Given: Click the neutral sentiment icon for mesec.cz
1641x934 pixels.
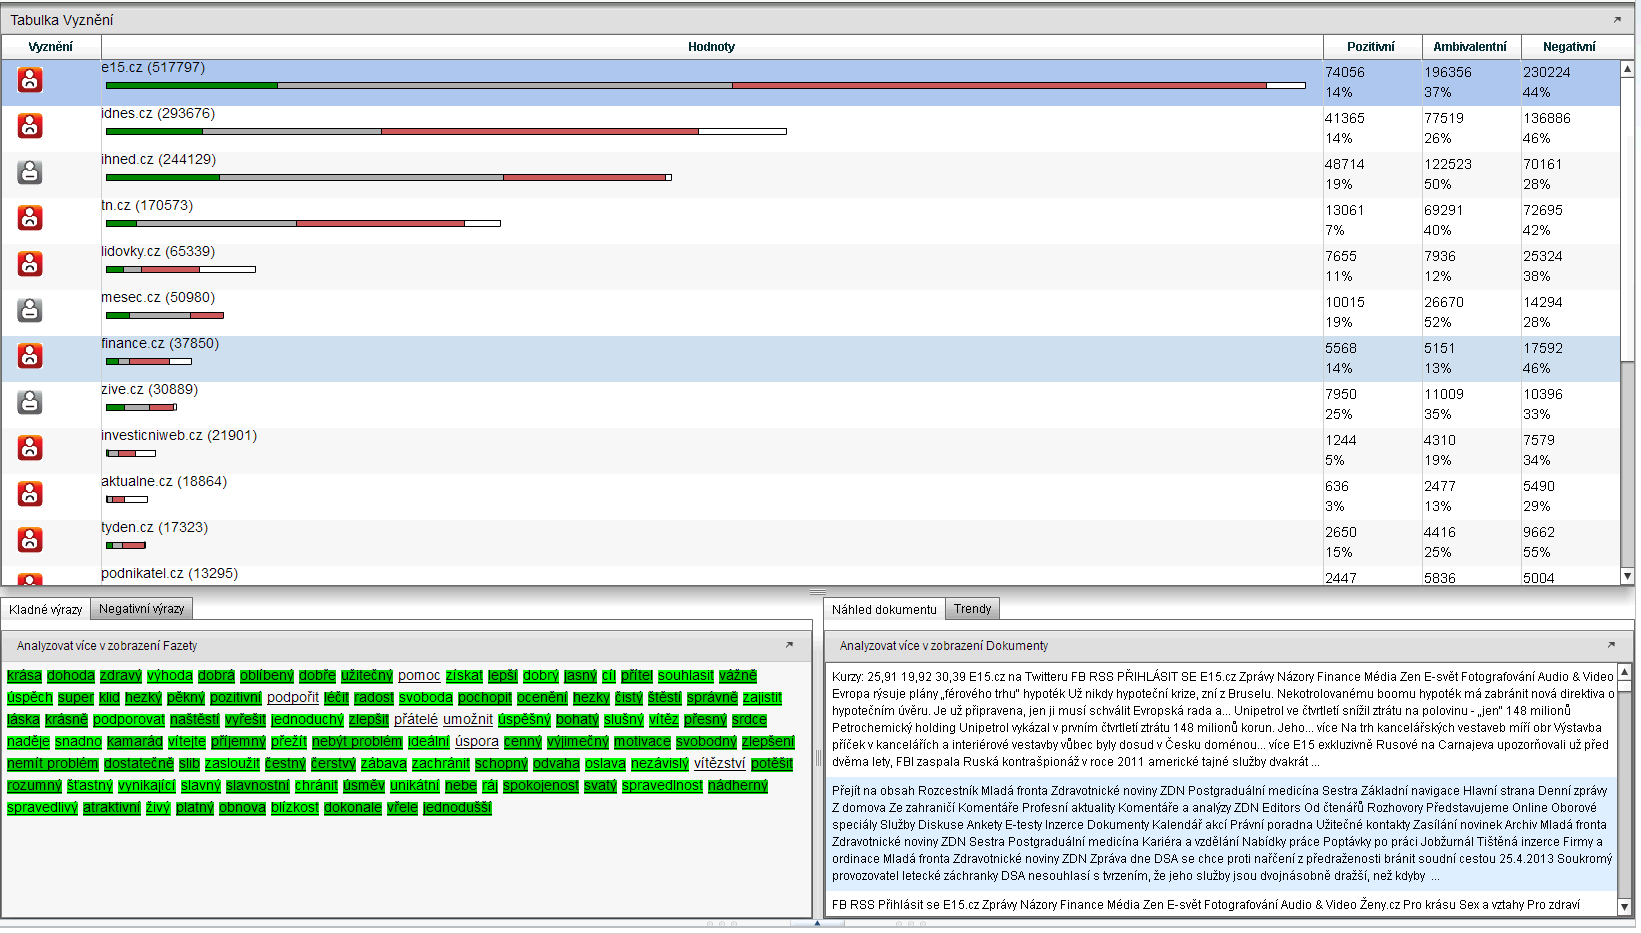Looking at the screenshot, I should (x=30, y=310).
